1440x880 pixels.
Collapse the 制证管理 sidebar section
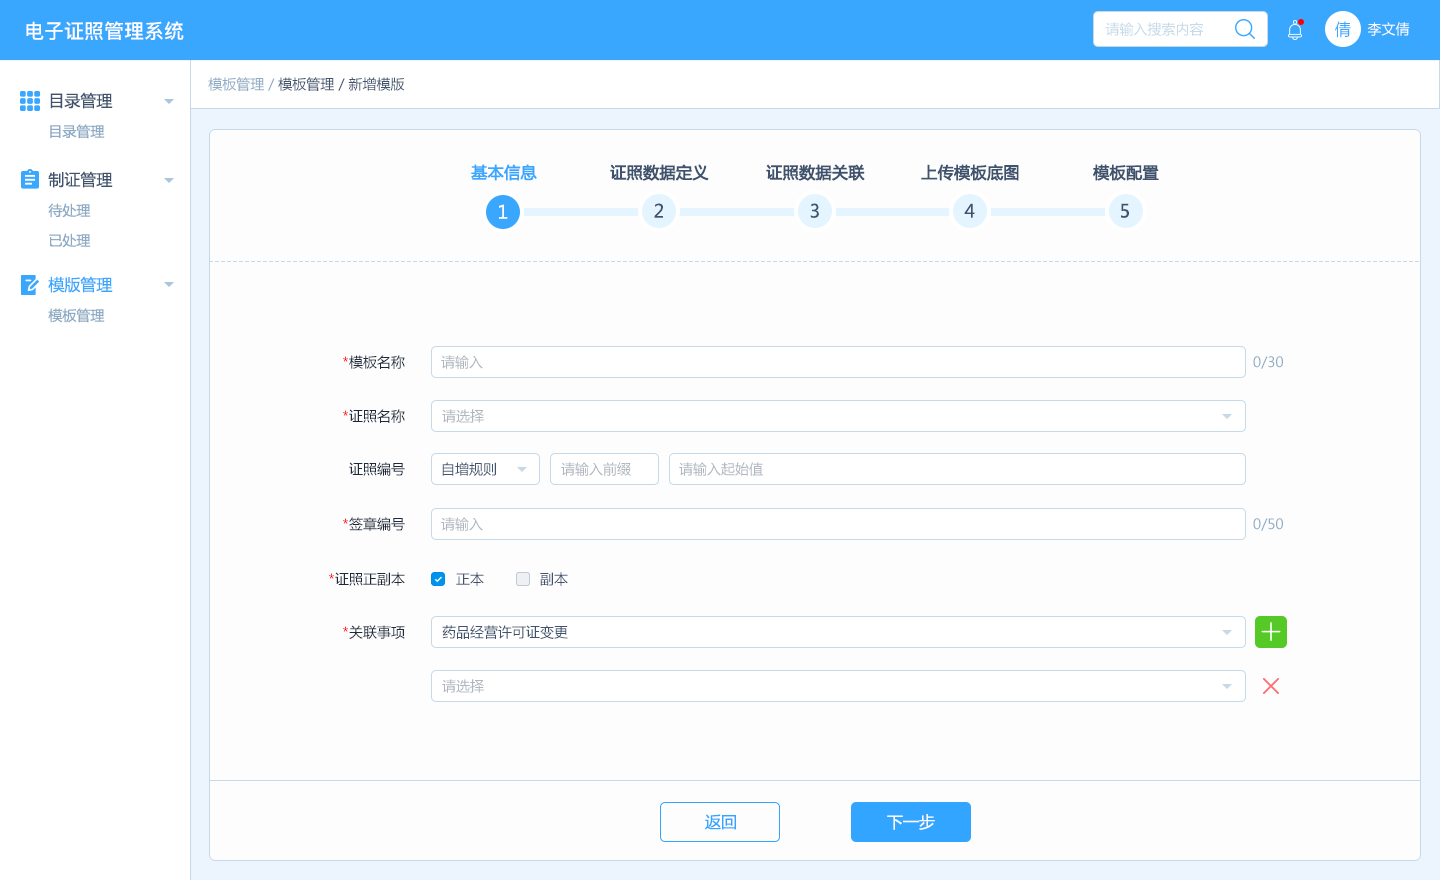tap(169, 180)
